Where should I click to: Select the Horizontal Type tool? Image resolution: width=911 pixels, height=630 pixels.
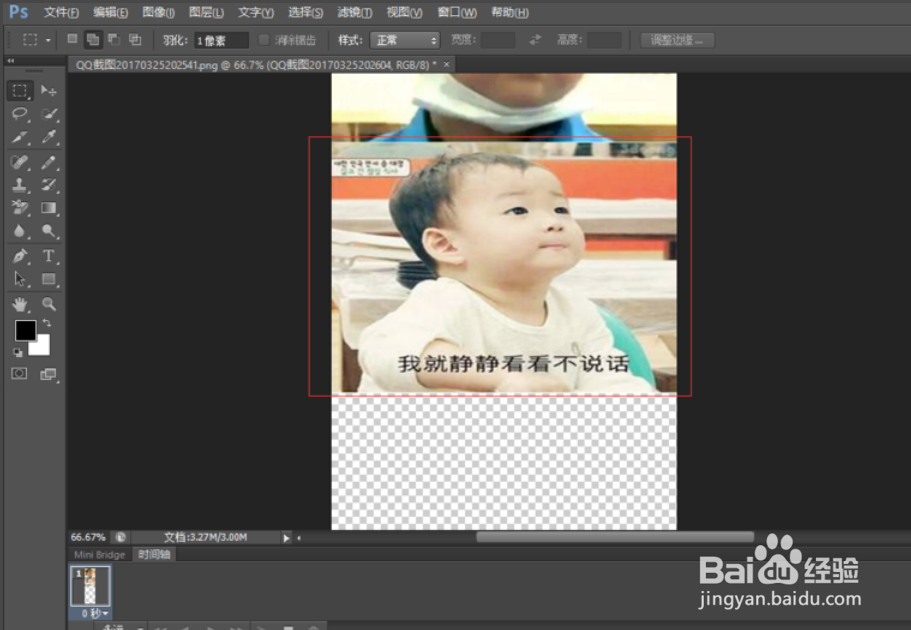tap(49, 256)
